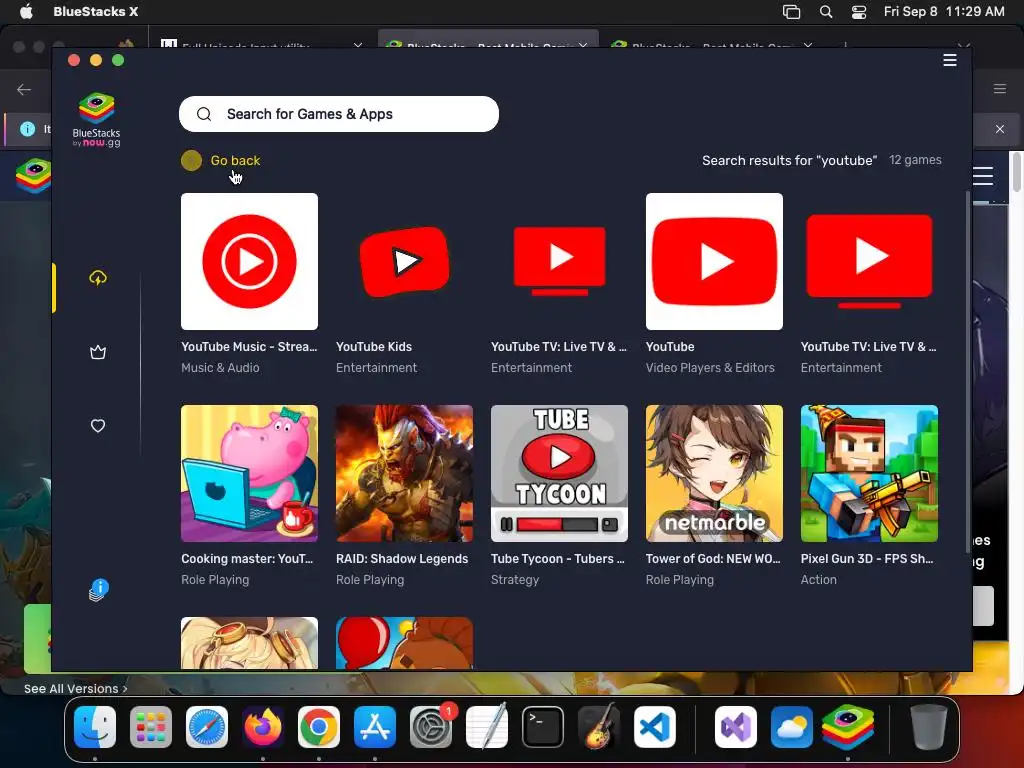Image resolution: width=1024 pixels, height=768 pixels.
Task: Open Finder from the Dock
Action: coord(95,727)
